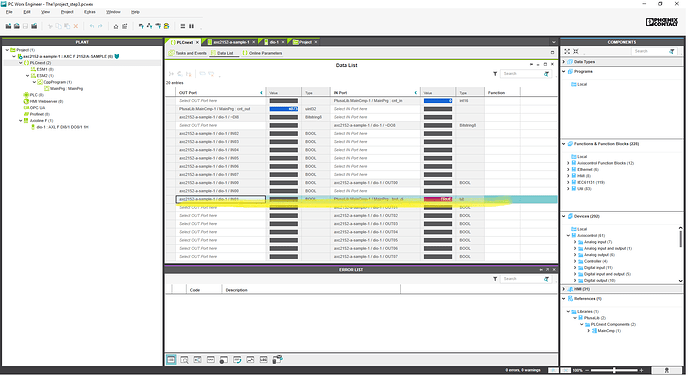Click the Function column header
Screen dimensions: 690x376
tap(502, 92)
